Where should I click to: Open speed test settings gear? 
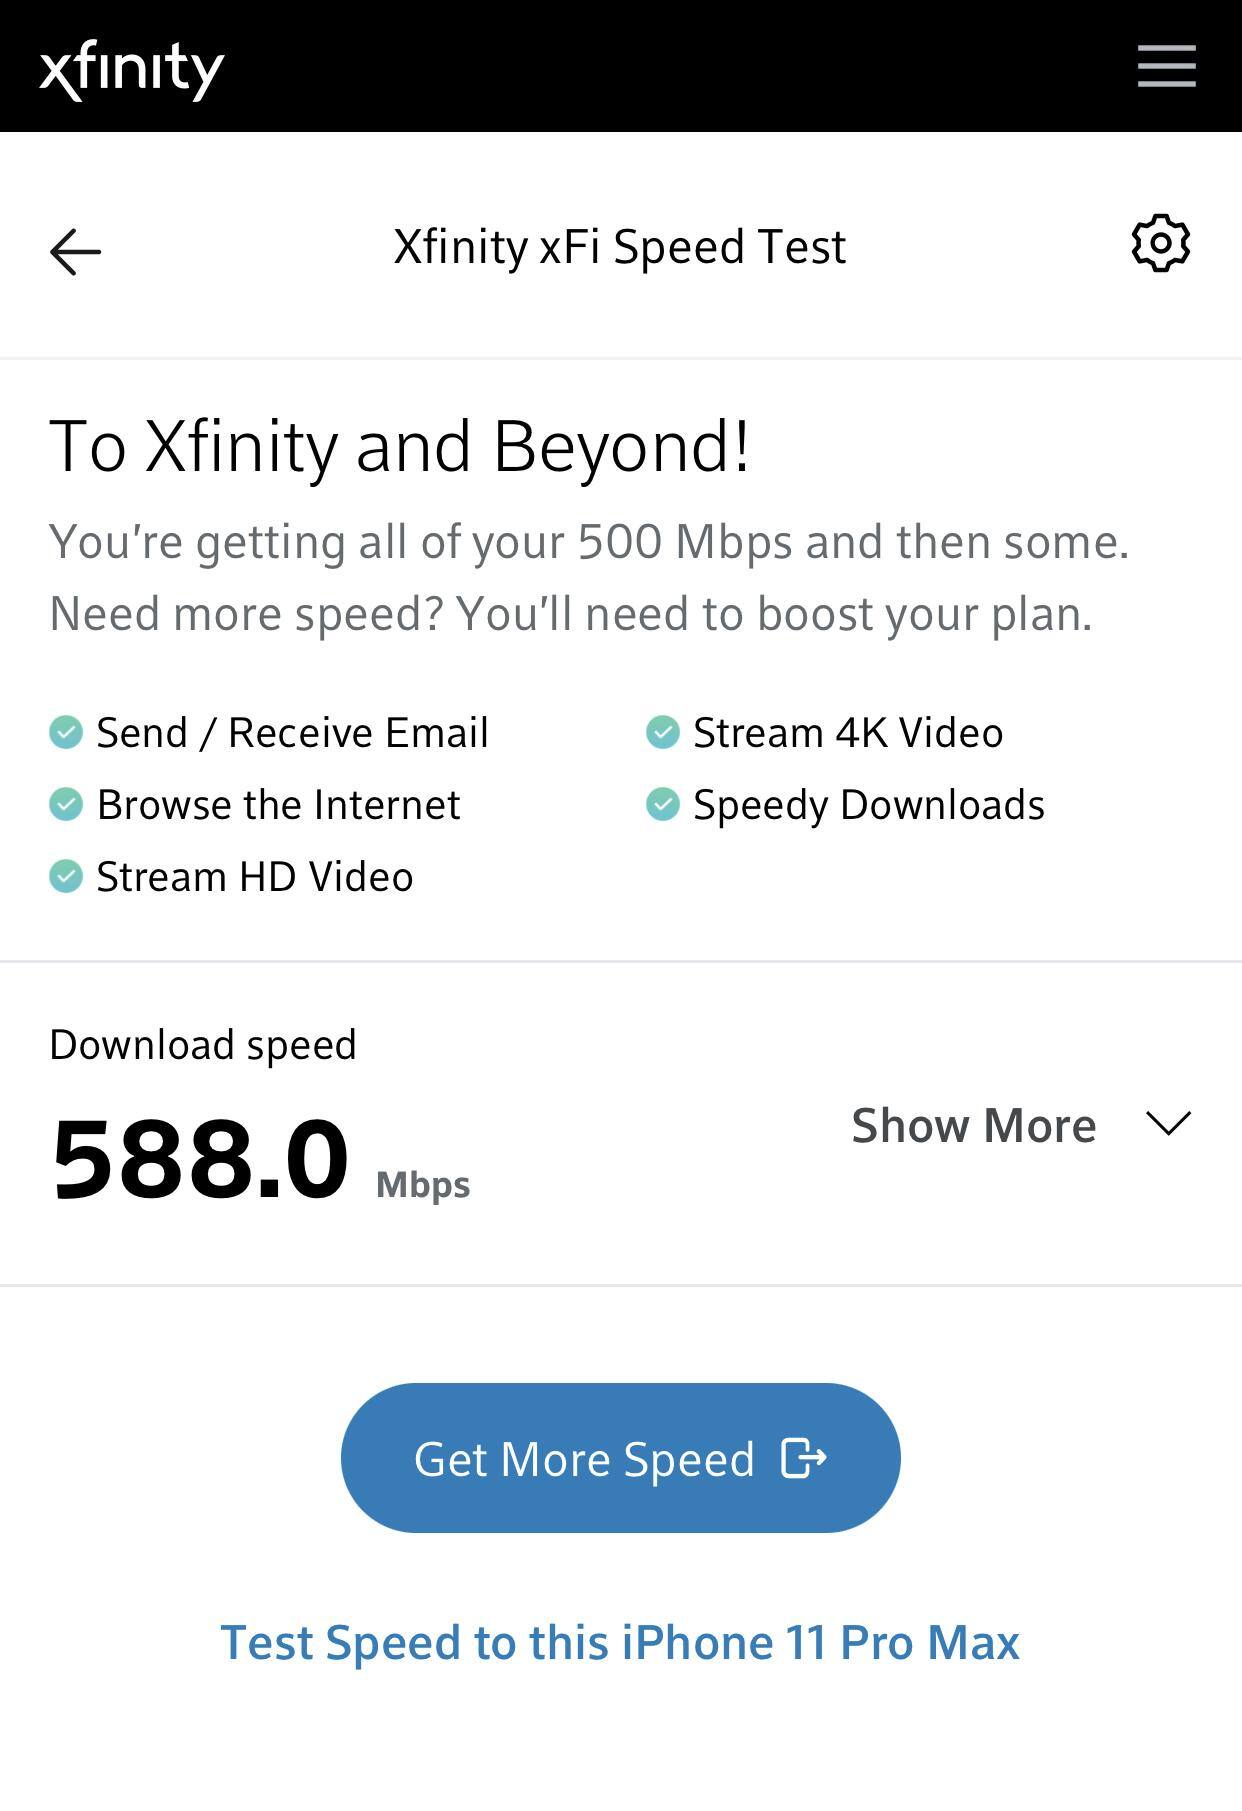click(x=1160, y=243)
